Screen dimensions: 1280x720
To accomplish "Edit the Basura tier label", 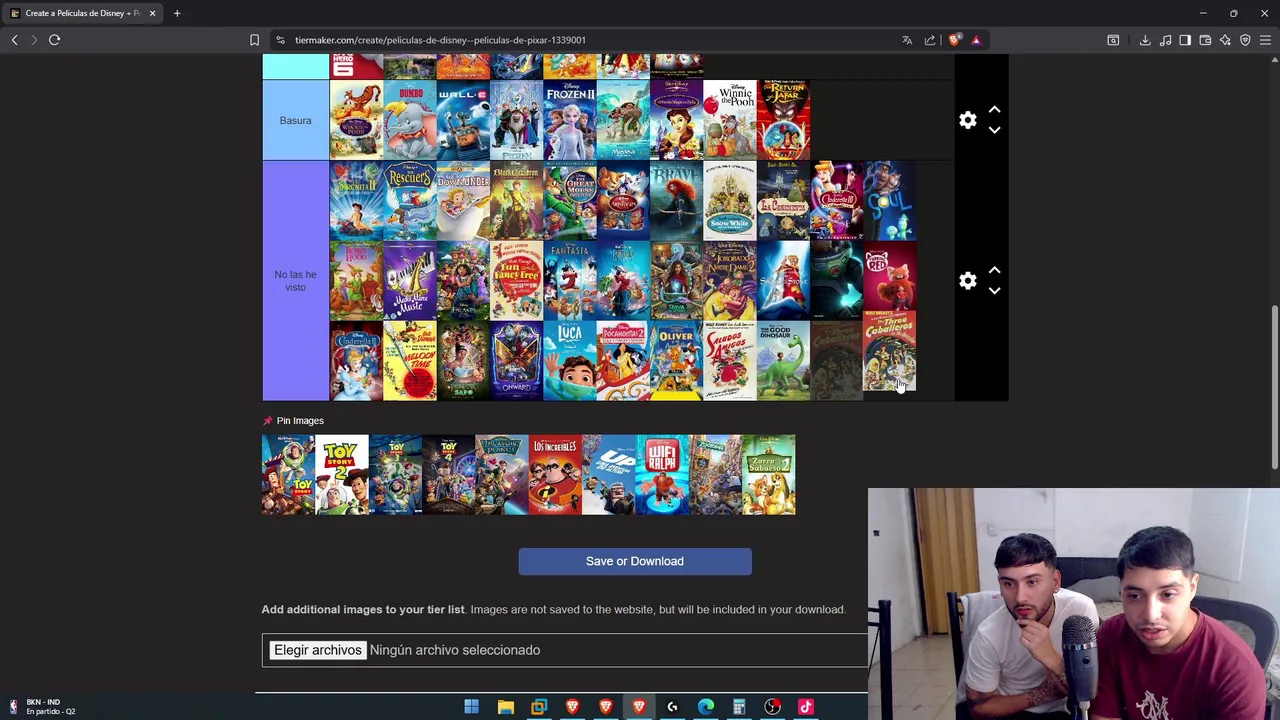I will 295,120.
